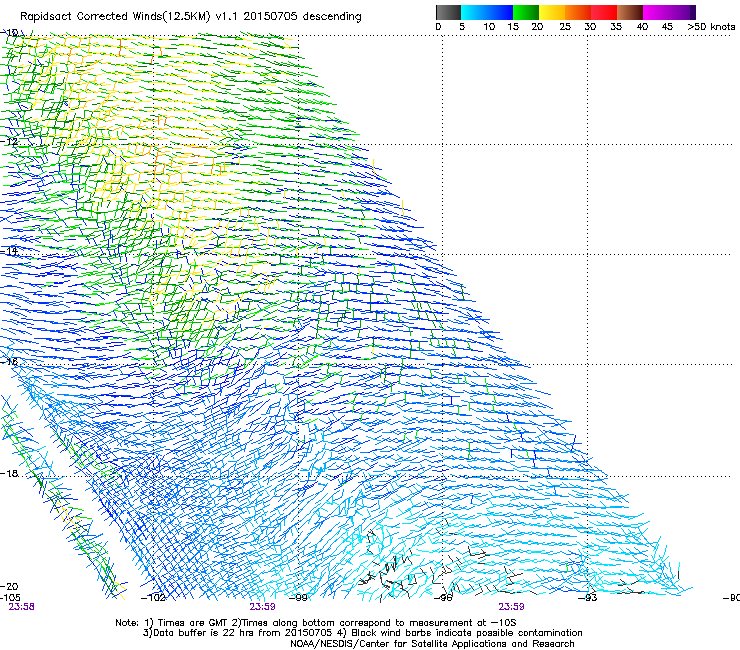Click the purple 23:58 time label
740x650 pixels.
pos(21,607)
